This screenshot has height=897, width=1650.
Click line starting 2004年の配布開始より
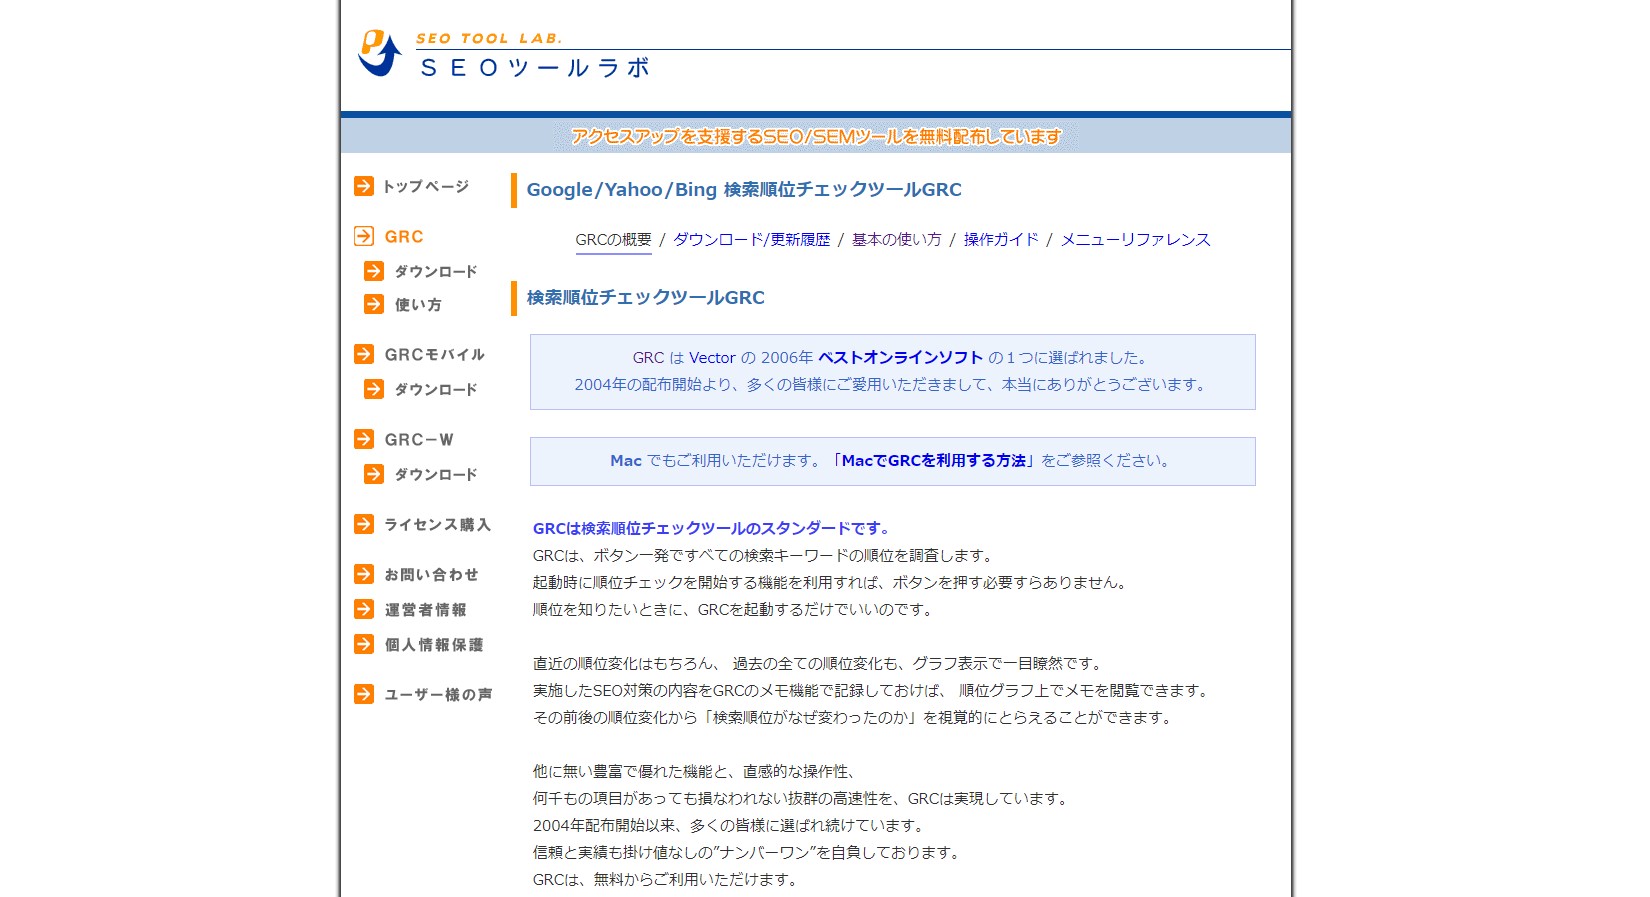tap(893, 385)
